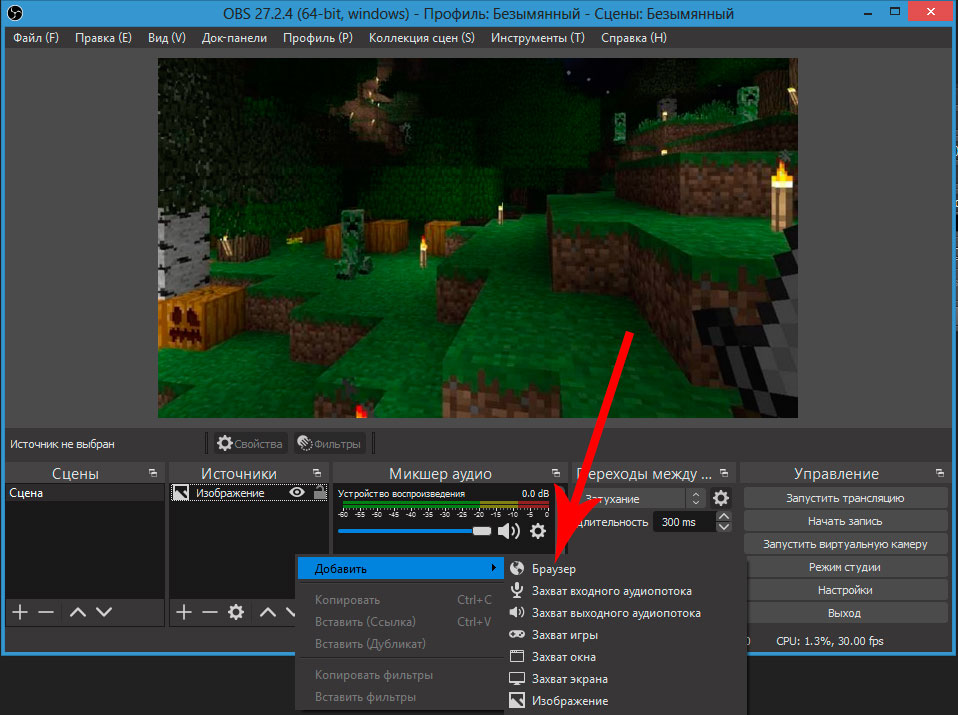Click the CPU: 1.3%, 30.00 fps status
This screenshot has width=958, height=715.
830,641
